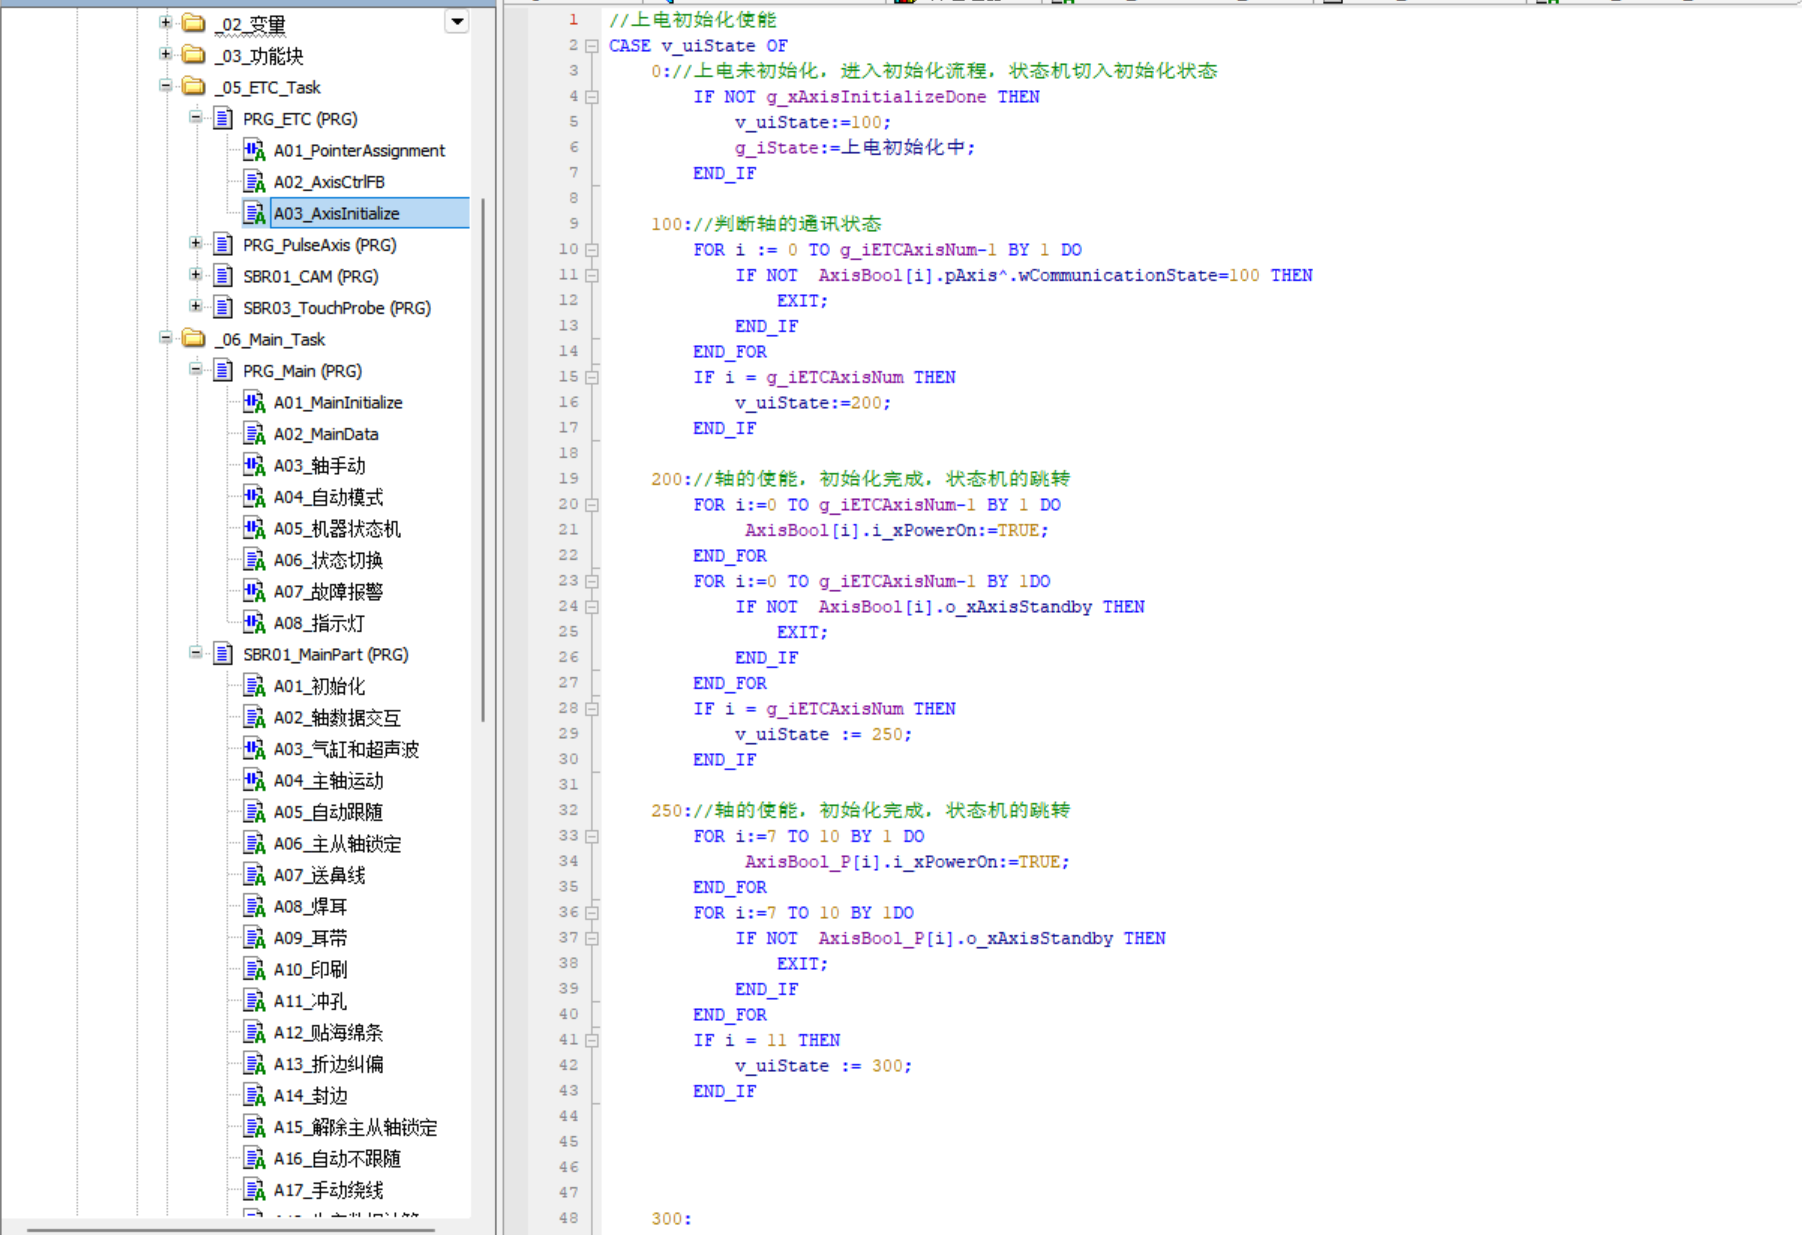Click the tree panel vertical scrollbar
1802x1235 pixels.
tap(483, 460)
